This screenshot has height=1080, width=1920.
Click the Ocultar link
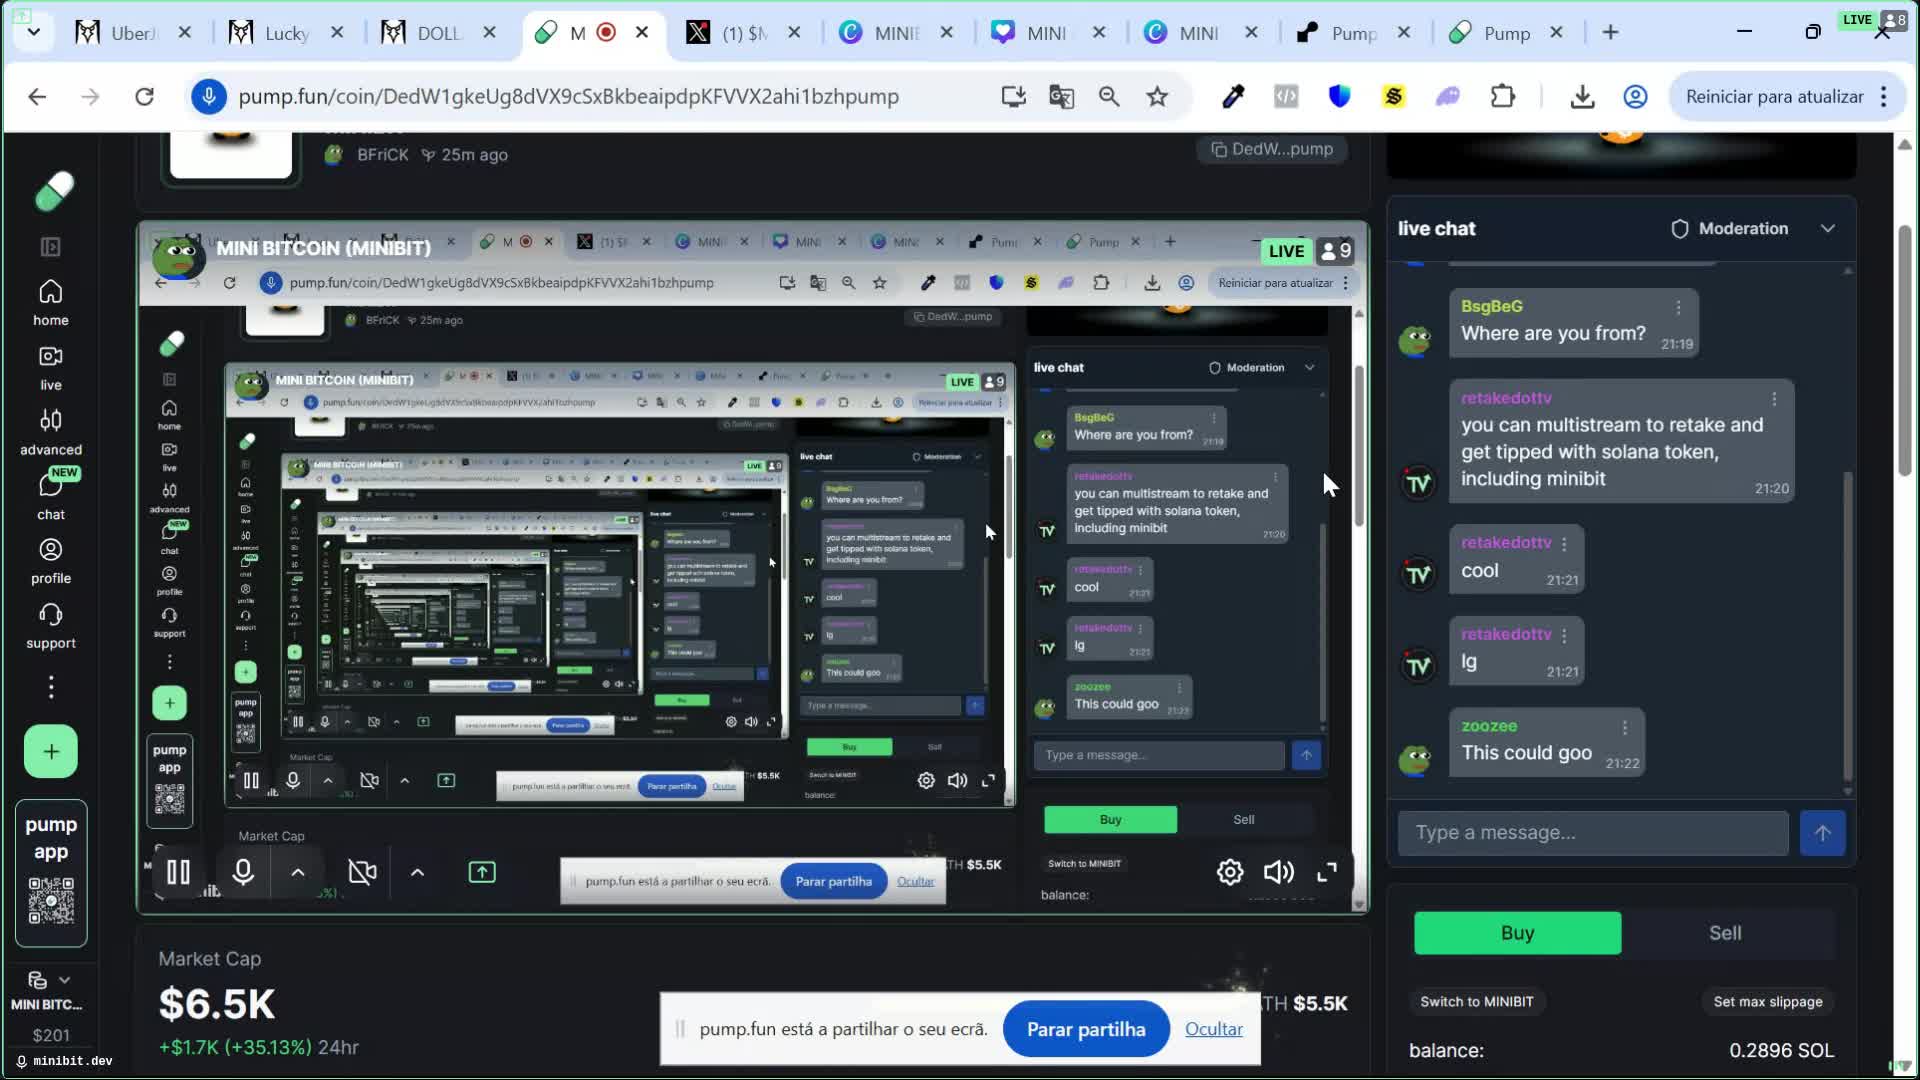(x=1213, y=1029)
